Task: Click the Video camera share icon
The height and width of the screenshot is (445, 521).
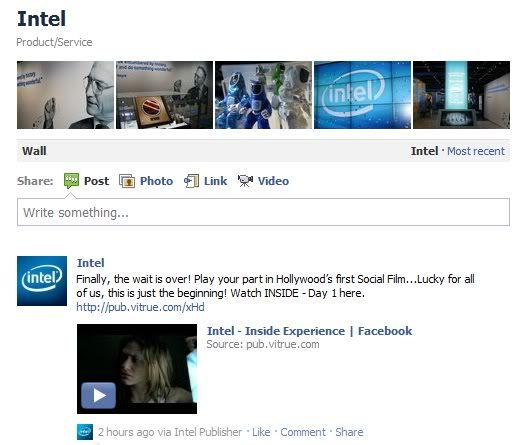Action: (245, 181)
